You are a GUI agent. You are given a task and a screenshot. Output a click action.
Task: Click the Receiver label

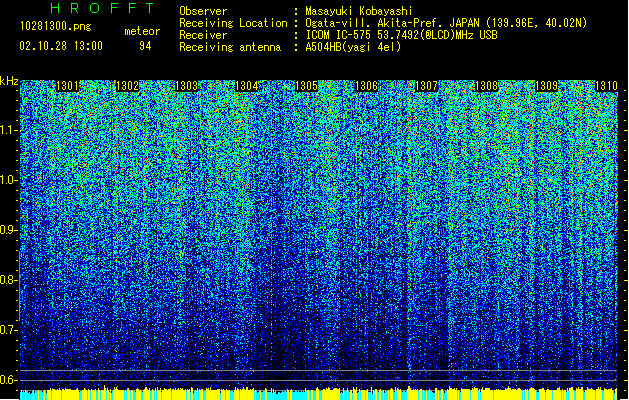[203, 35]
